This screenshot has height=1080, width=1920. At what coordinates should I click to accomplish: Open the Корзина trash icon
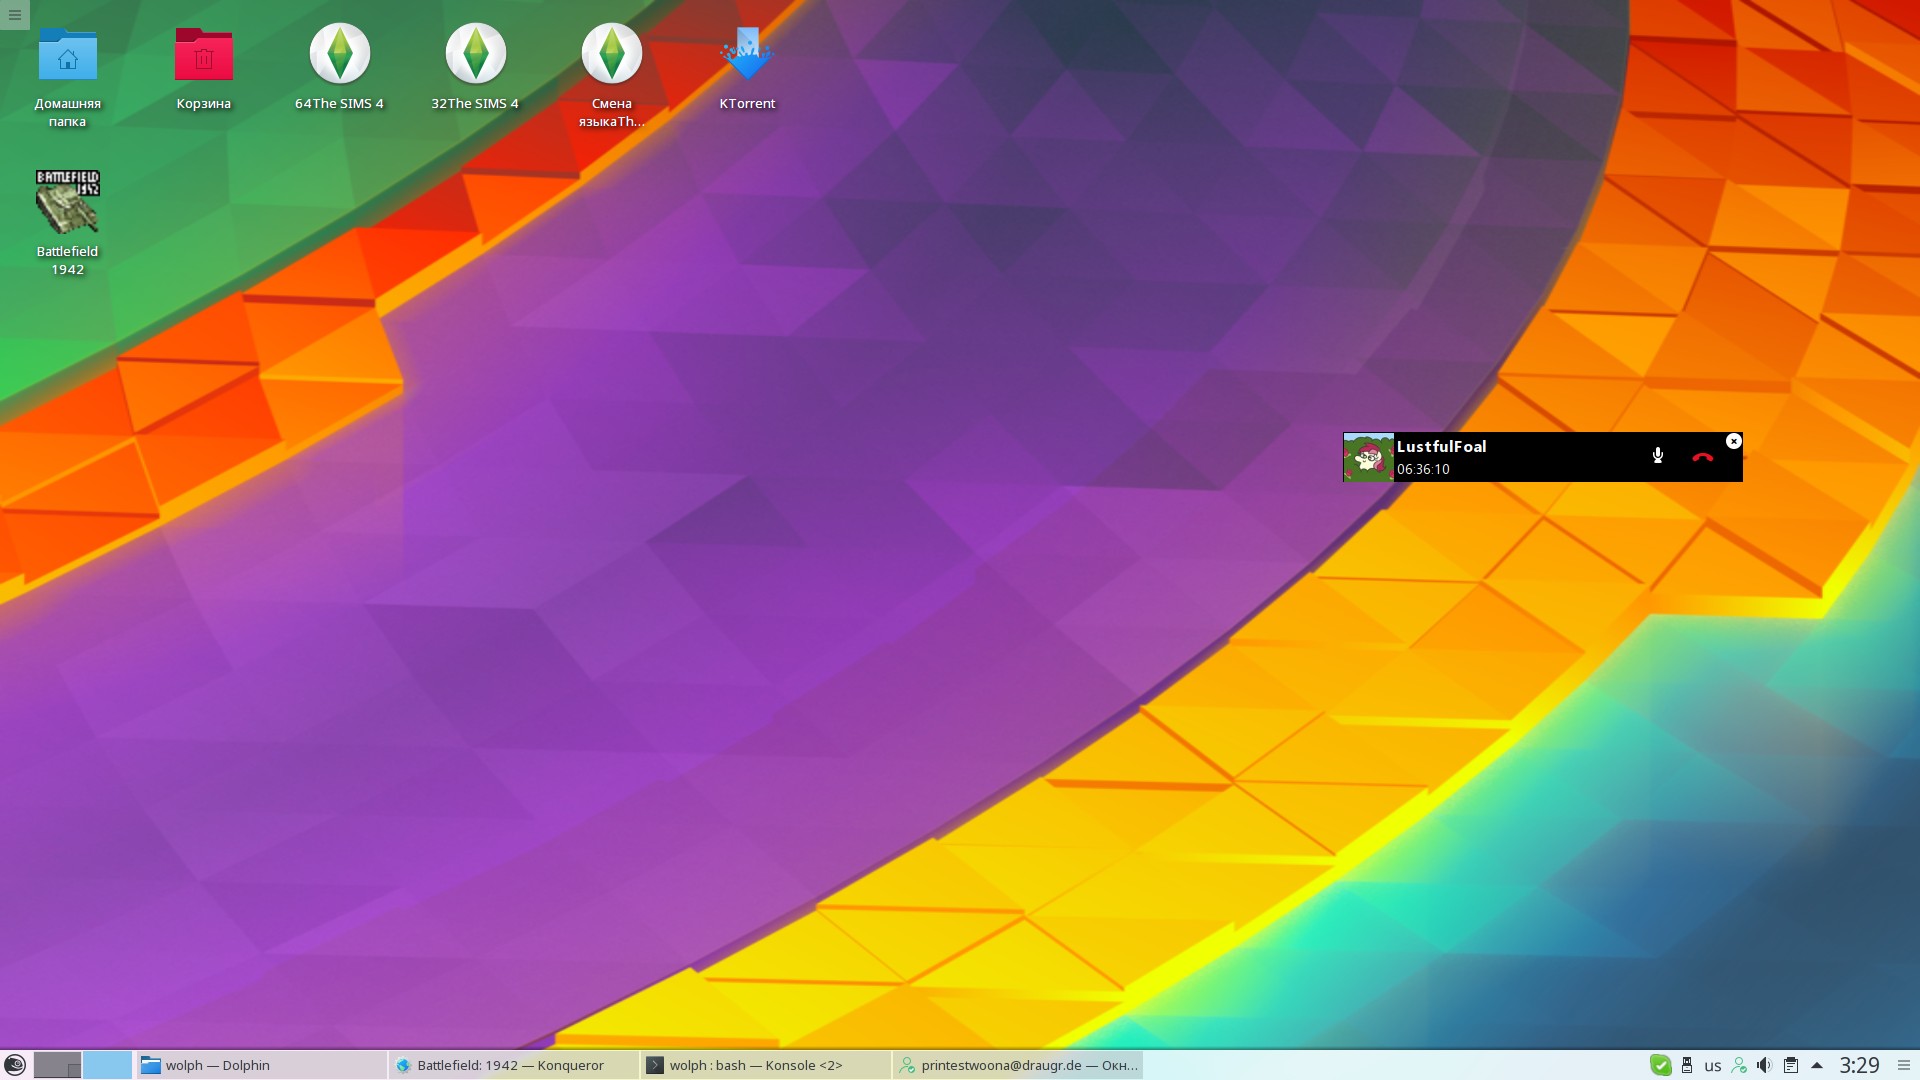coord(204,68)
